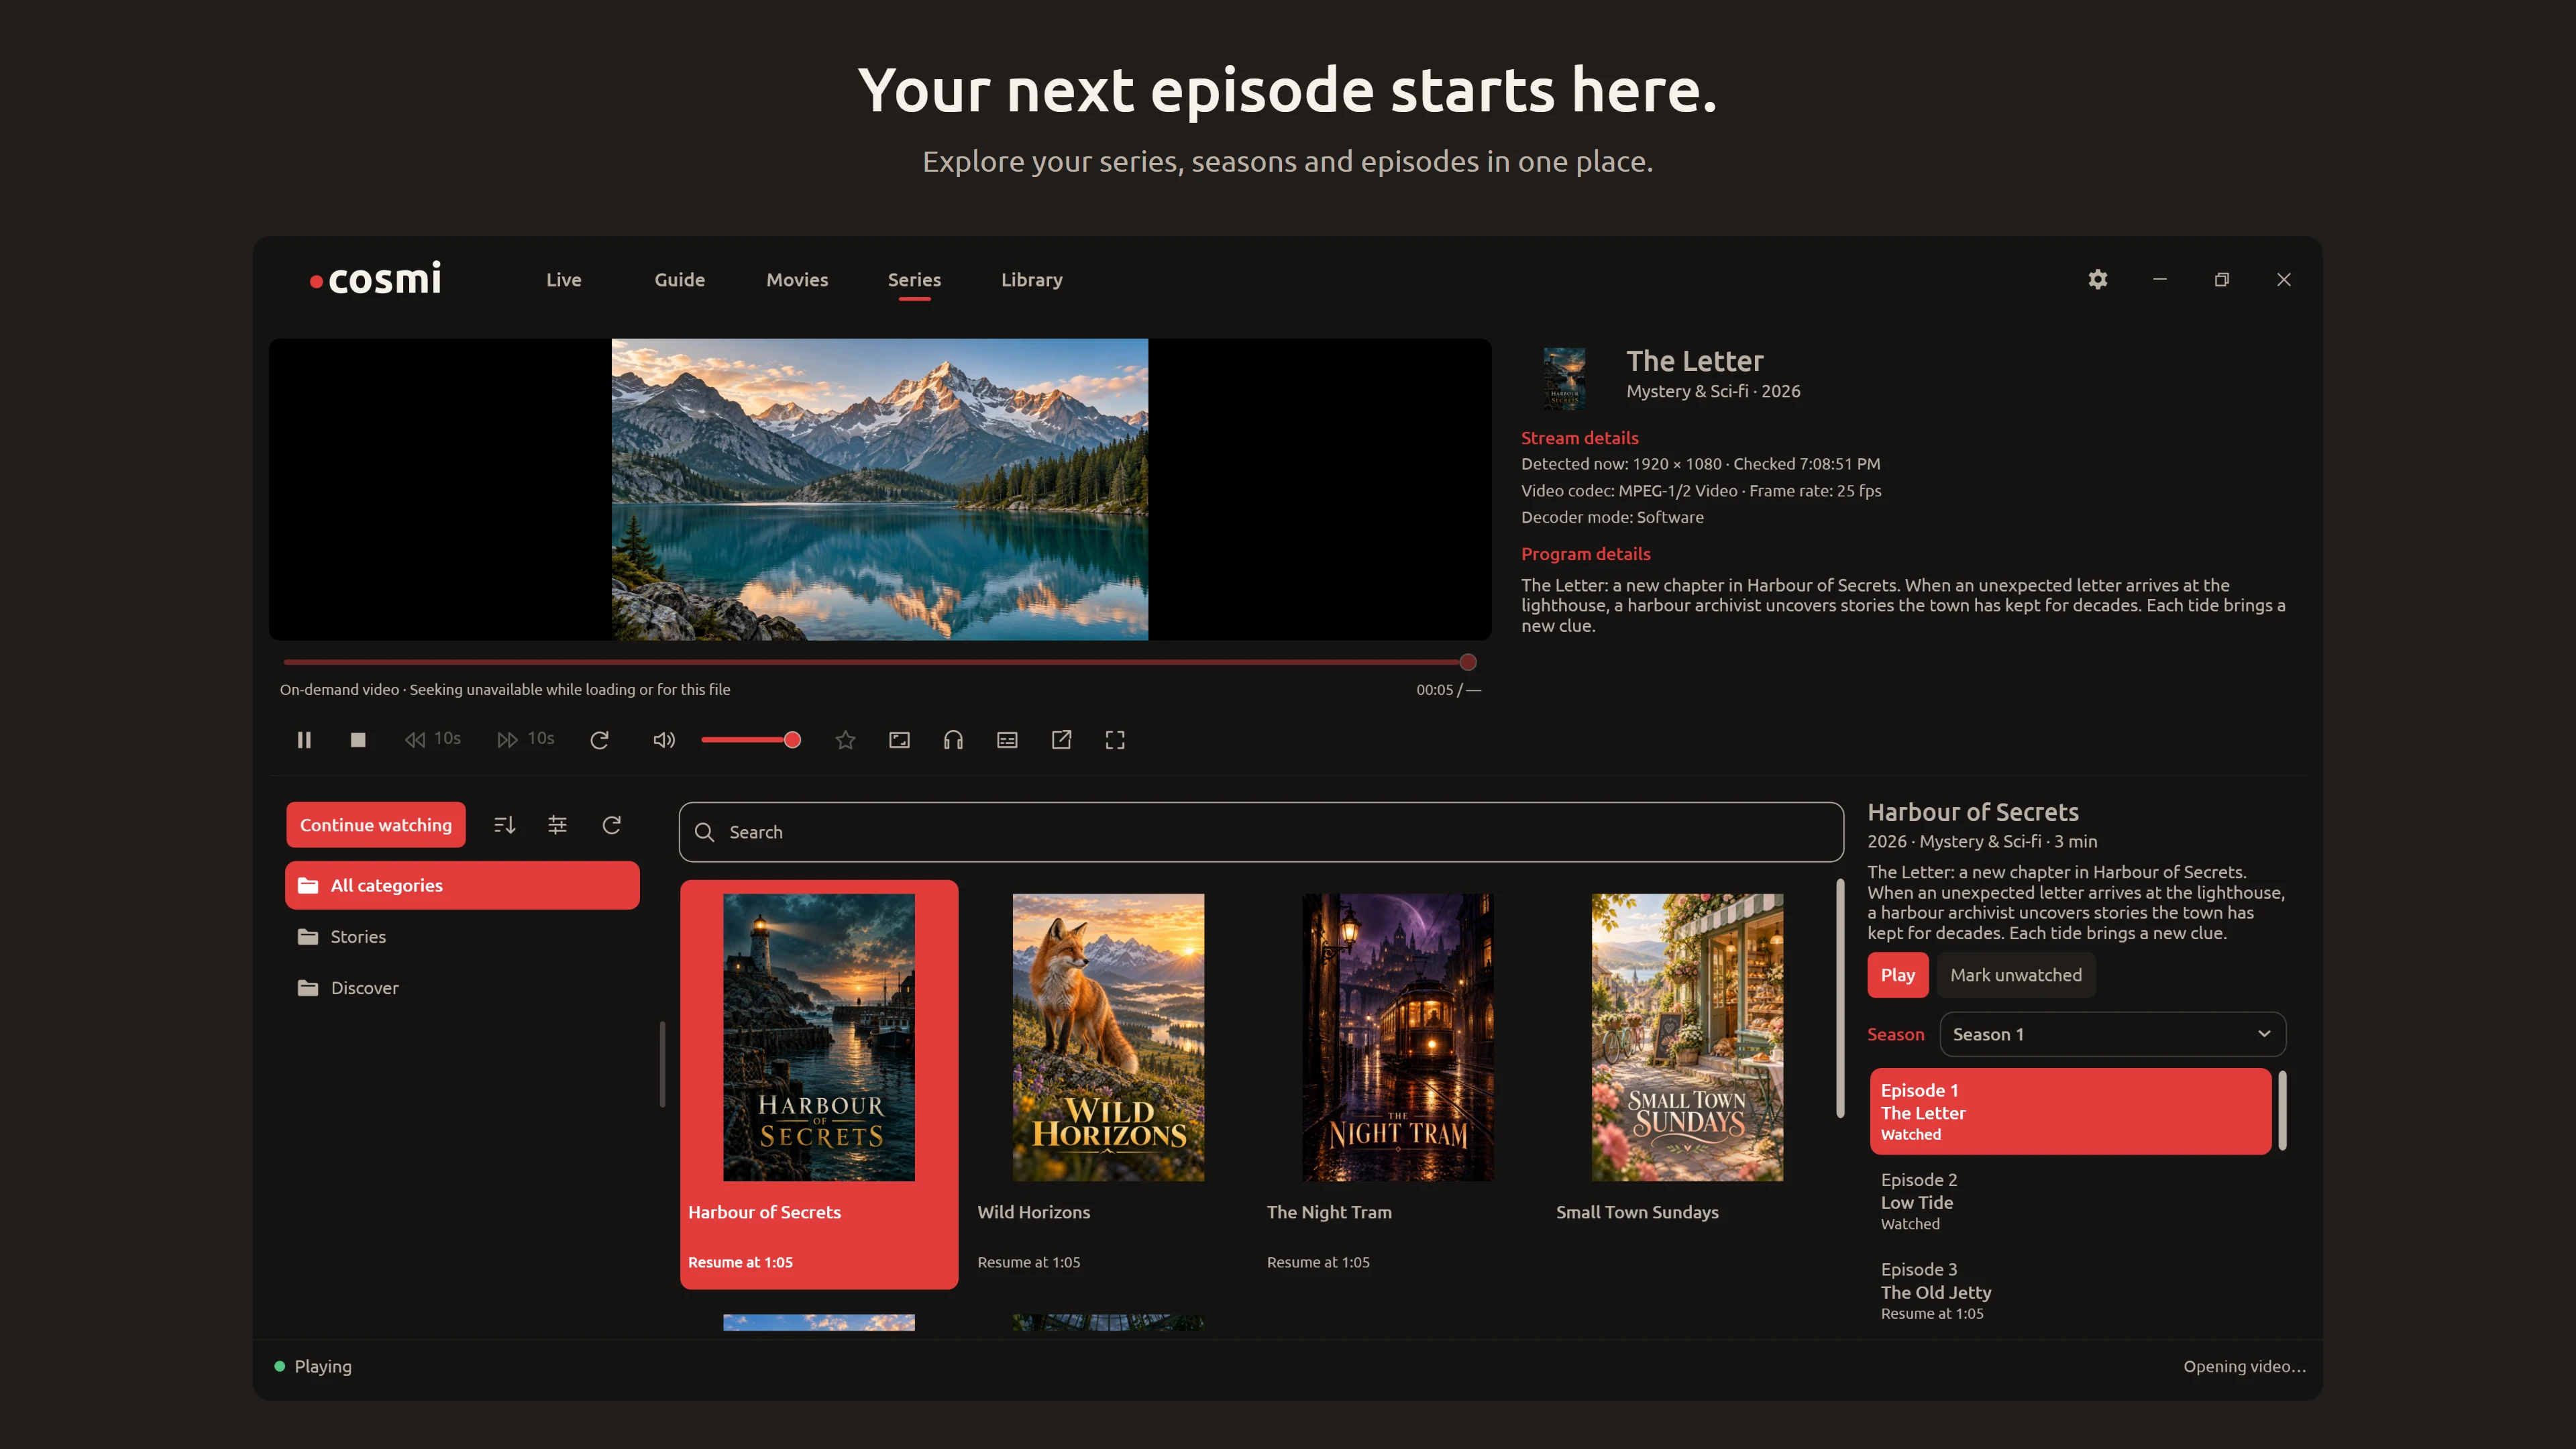The image size is (2576, 1449).
Task: Click the cosmi logo
Action: (x=376, y=279)
